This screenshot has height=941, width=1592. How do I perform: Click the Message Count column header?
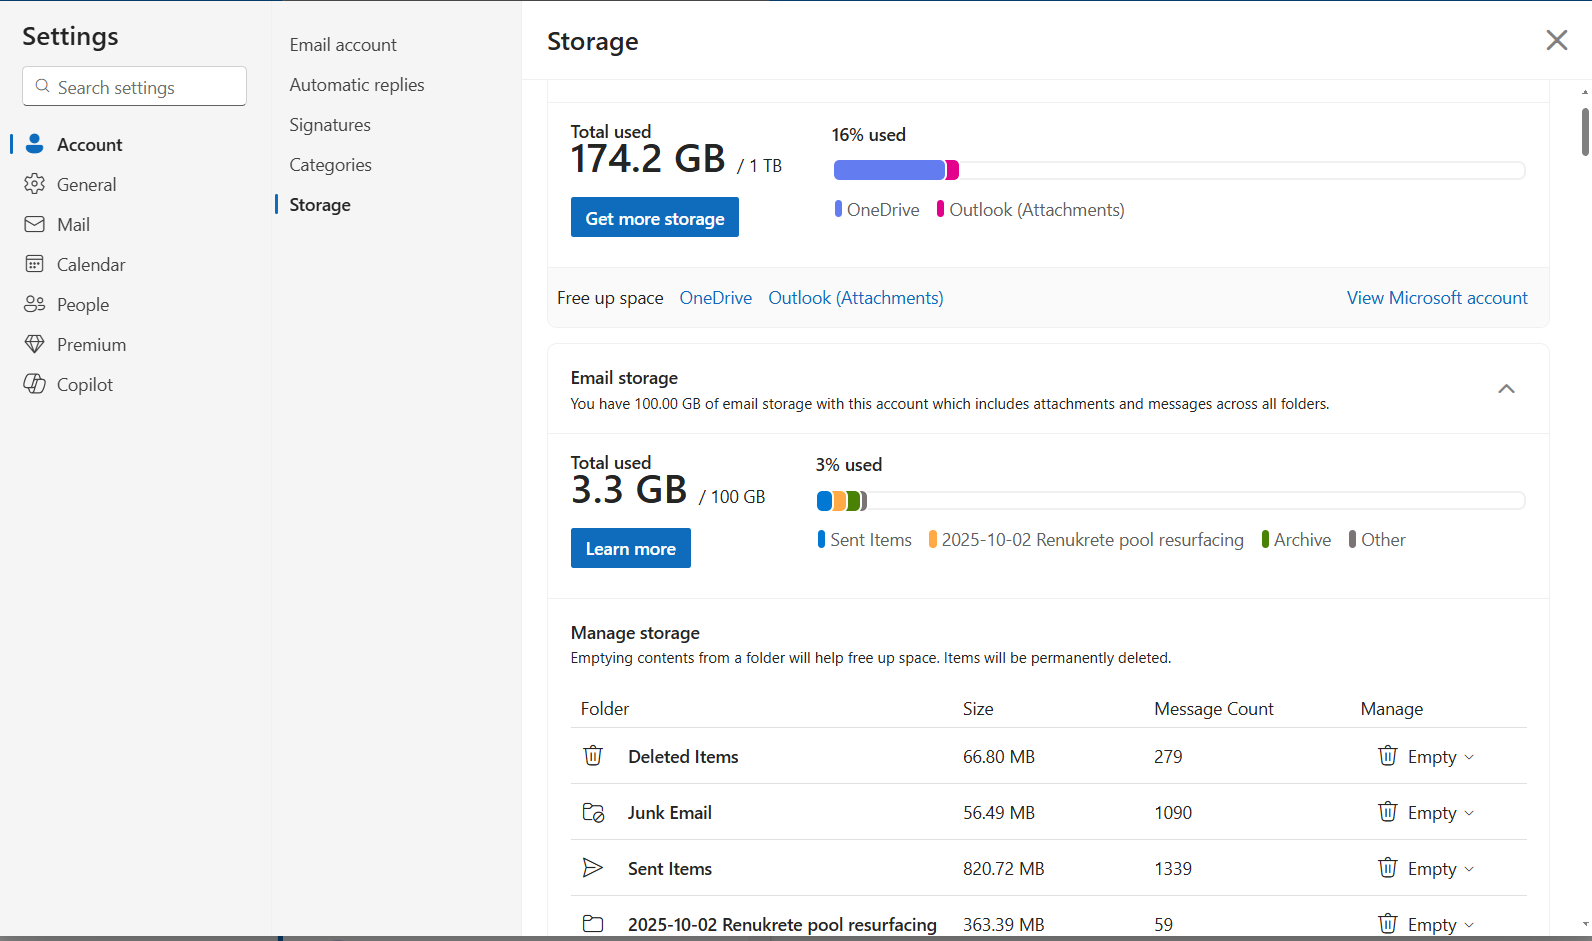1214,709
